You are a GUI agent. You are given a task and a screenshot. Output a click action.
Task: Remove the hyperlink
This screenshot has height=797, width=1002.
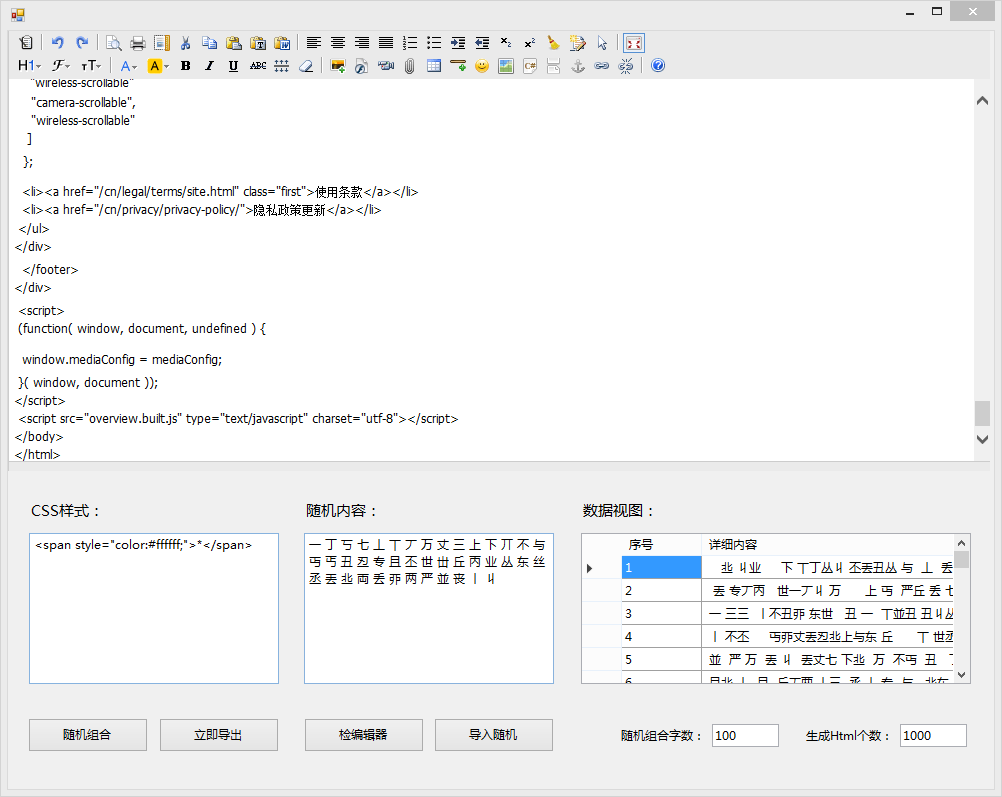click(x=626, y=66)
